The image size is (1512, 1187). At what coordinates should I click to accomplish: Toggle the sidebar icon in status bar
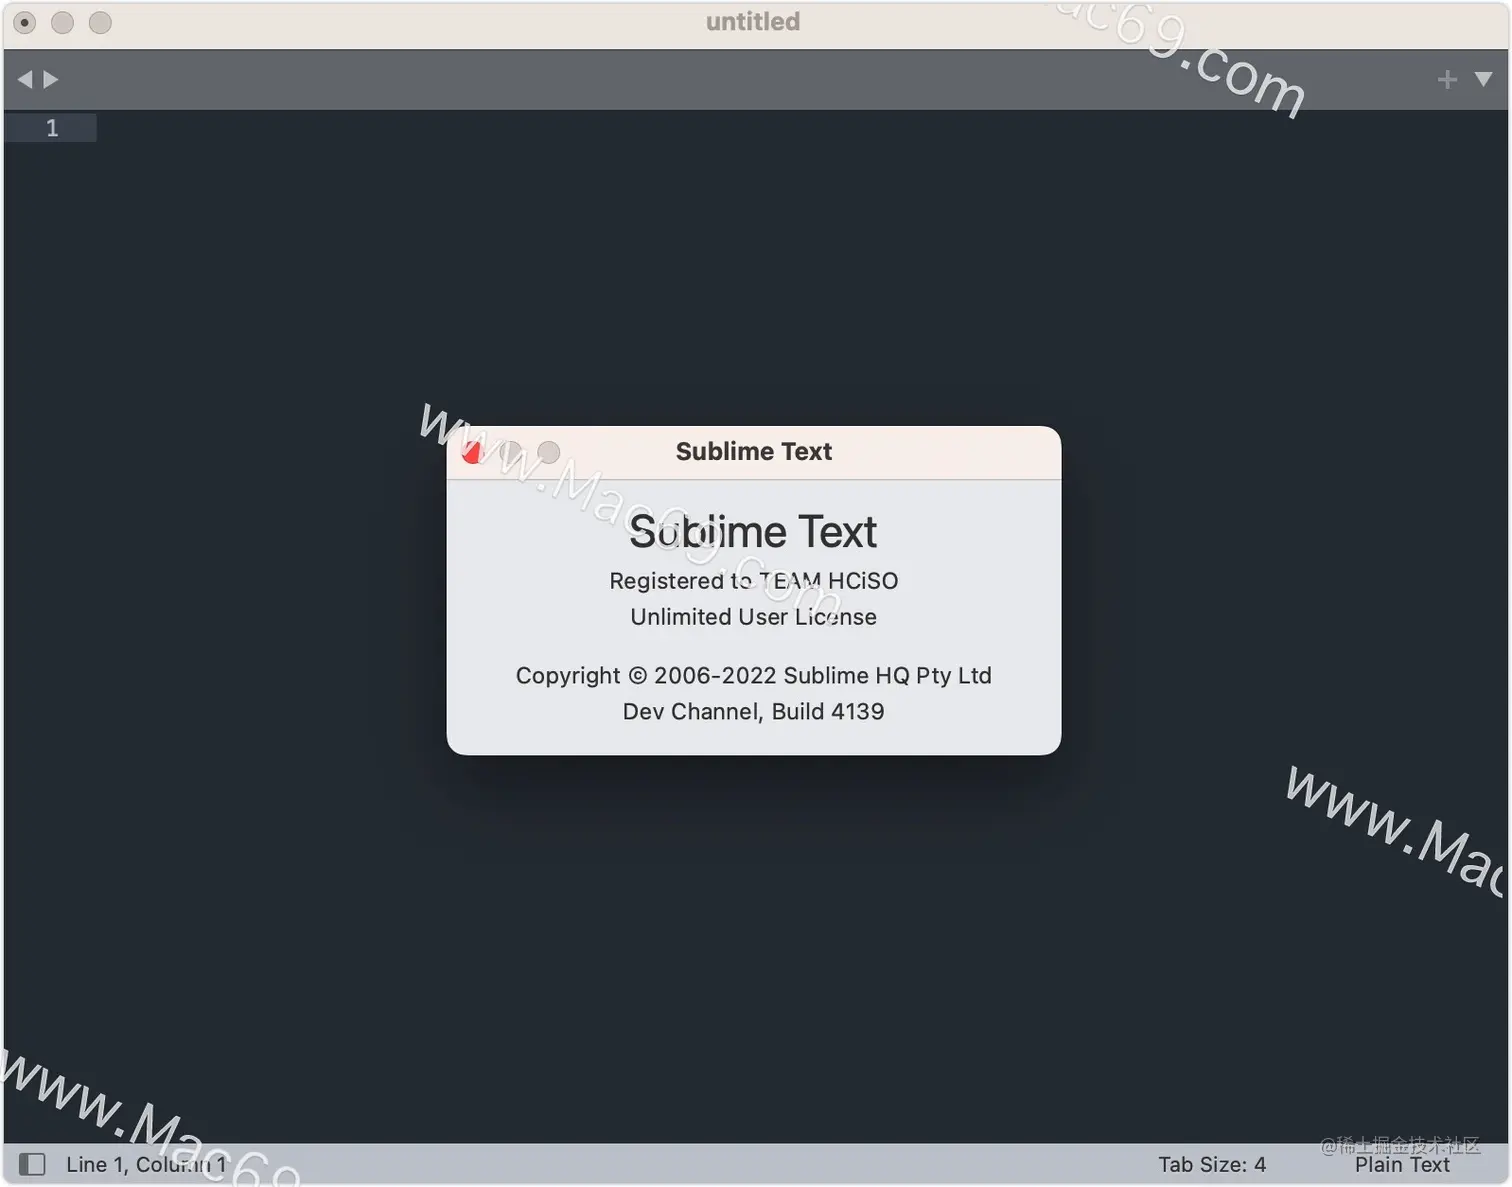[32, 1164]
